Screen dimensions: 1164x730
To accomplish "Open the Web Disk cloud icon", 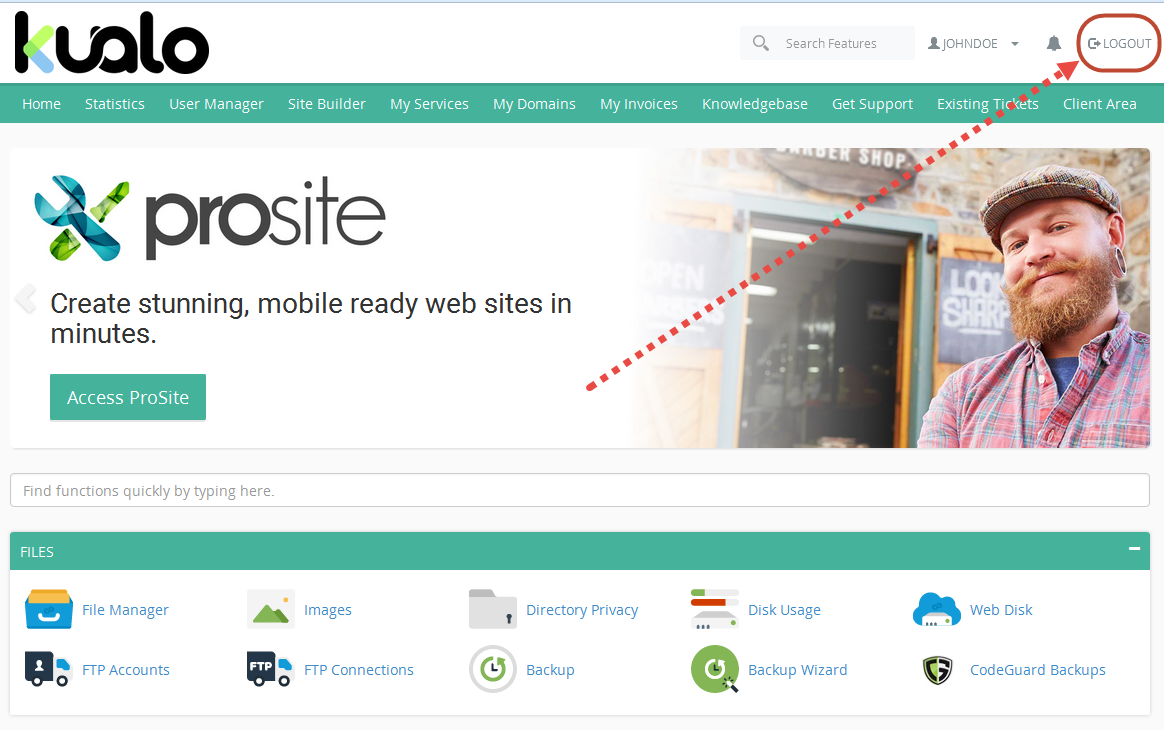I will 936,609.
